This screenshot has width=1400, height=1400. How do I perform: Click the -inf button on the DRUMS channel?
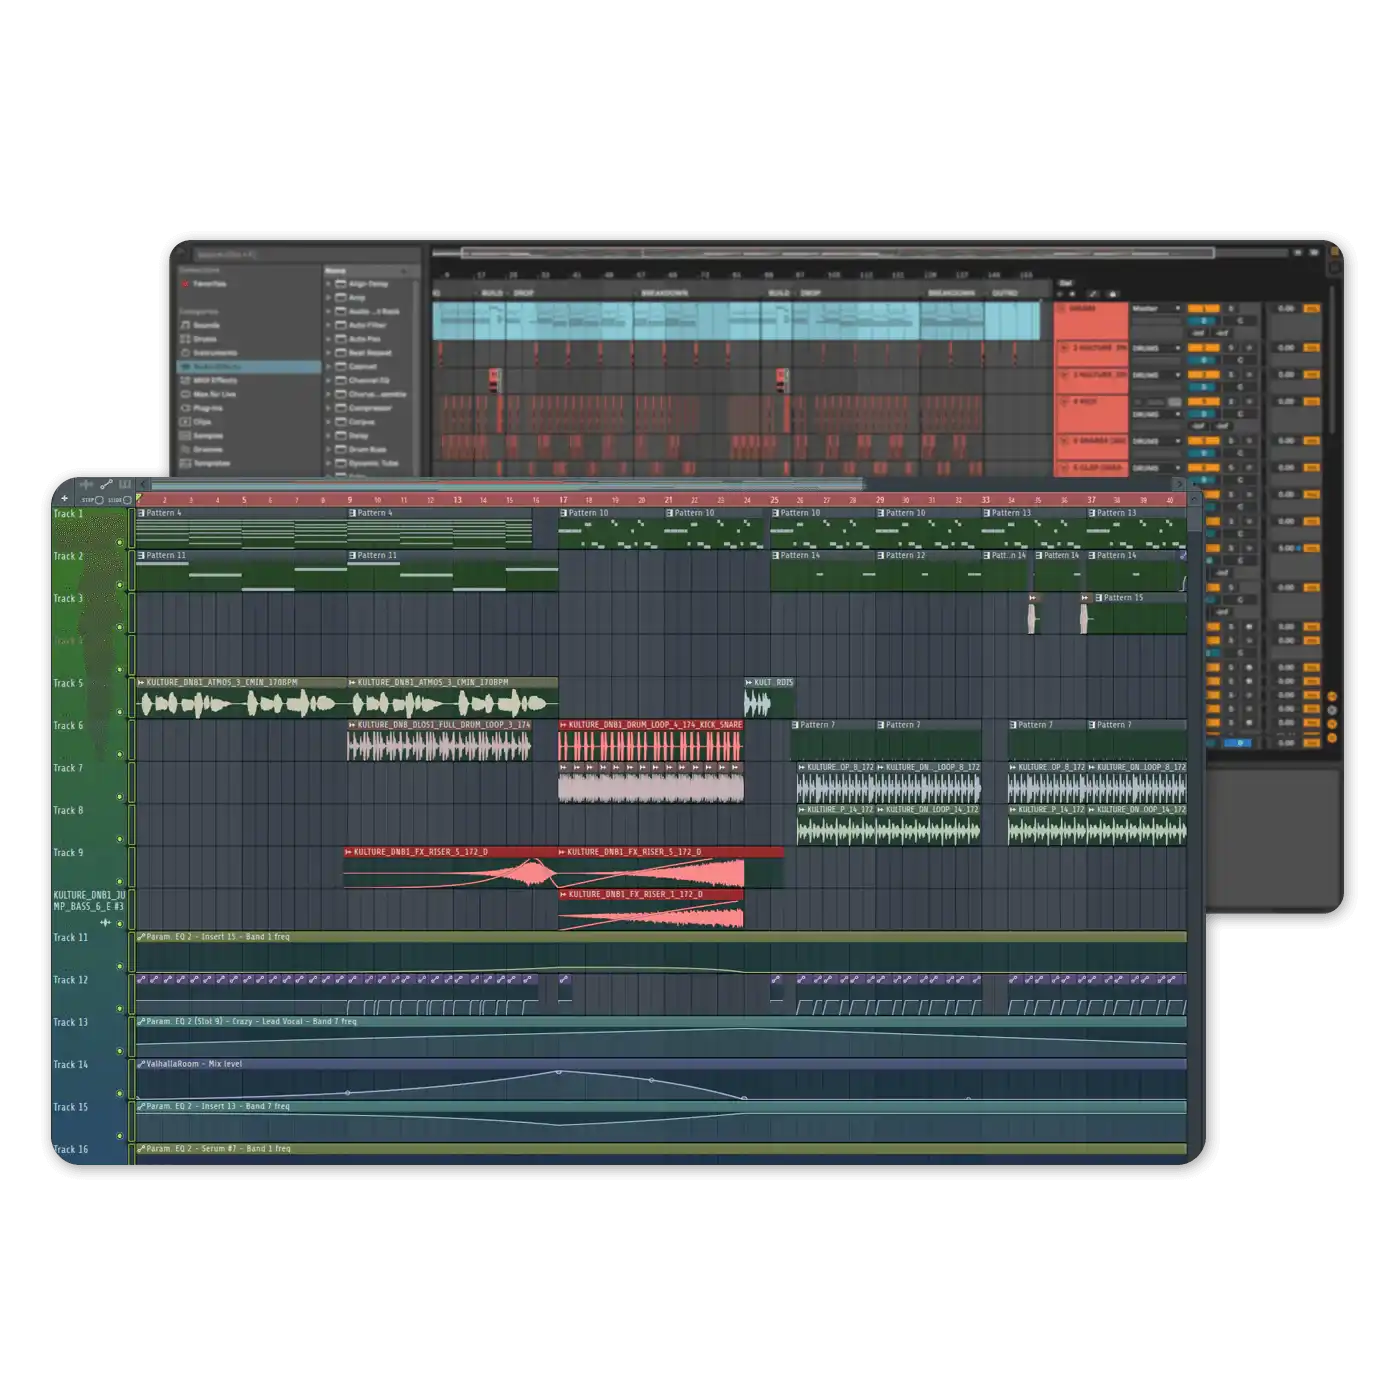[x=1197, y=332]
